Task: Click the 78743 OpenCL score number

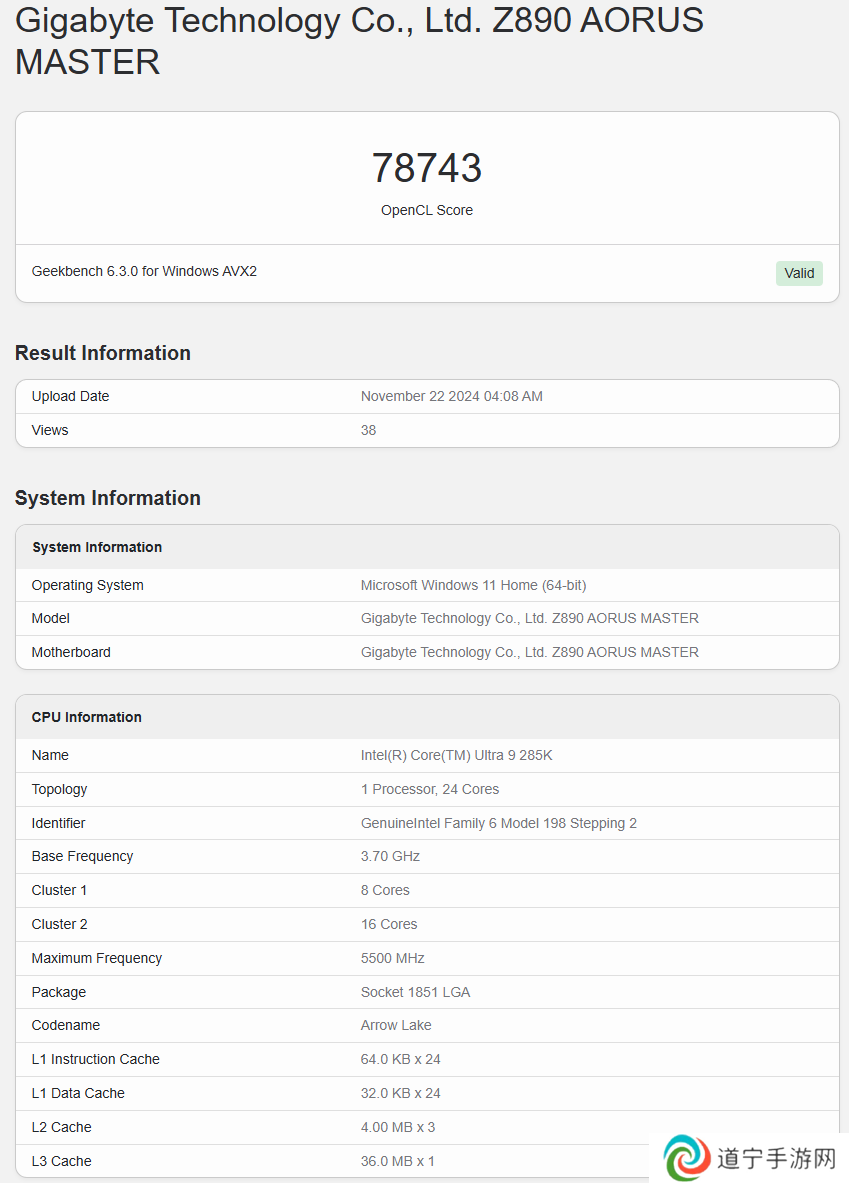Action: [x=426, y=167]
